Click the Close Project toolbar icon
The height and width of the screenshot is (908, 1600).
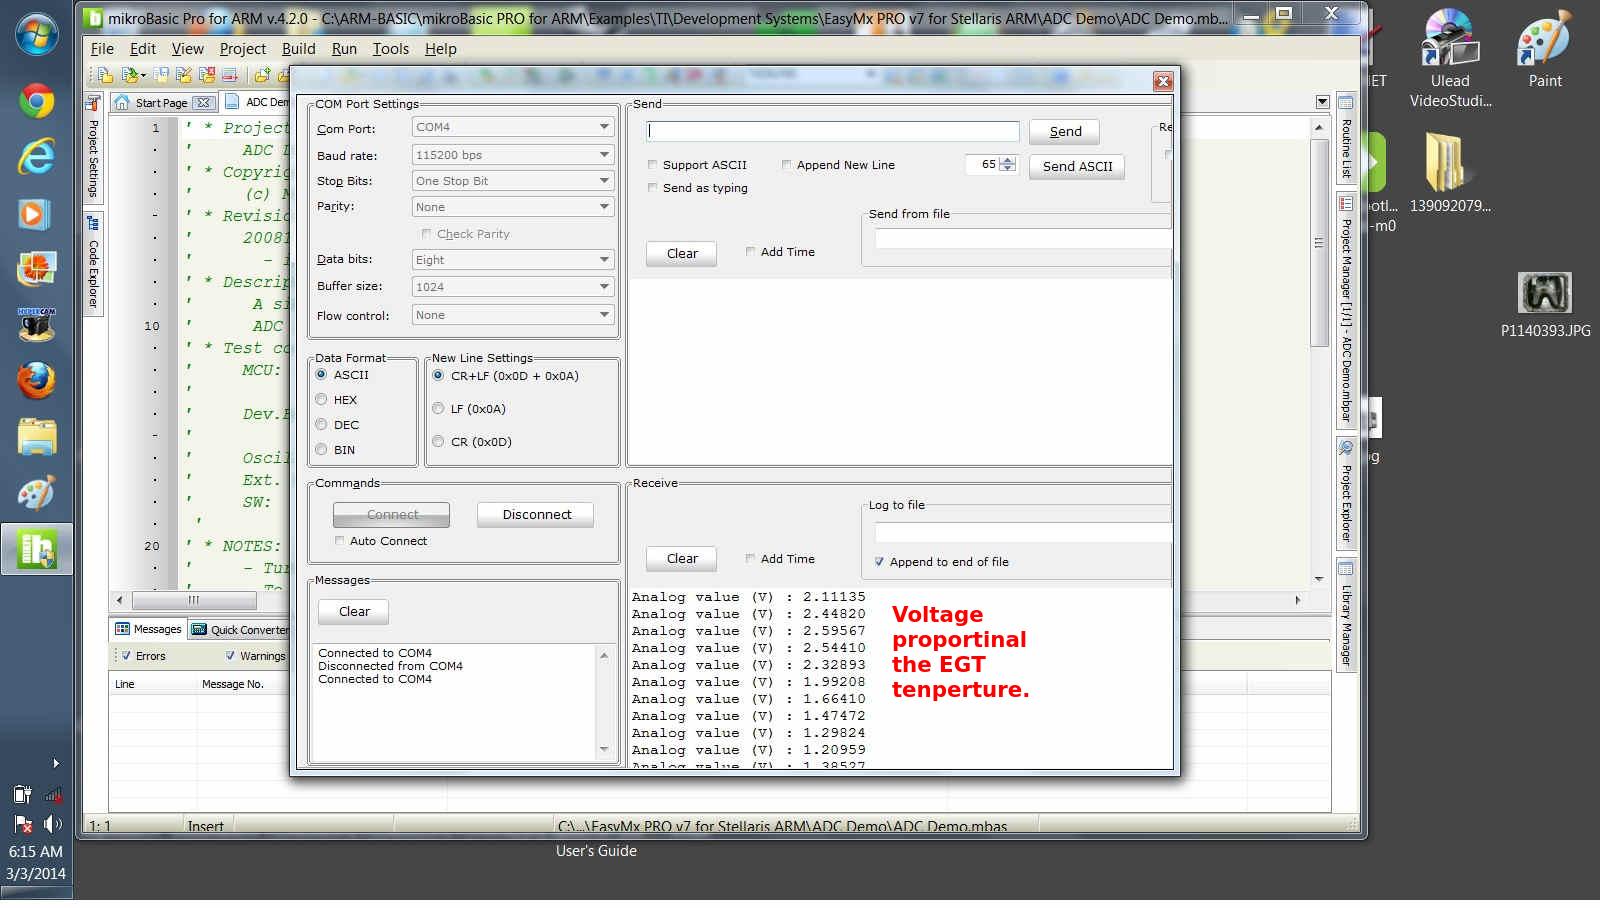click(x=206, y=75)
